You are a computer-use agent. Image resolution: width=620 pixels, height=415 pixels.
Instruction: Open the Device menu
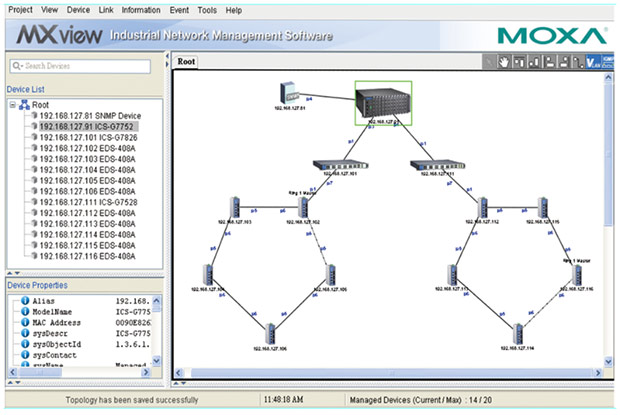78,10
